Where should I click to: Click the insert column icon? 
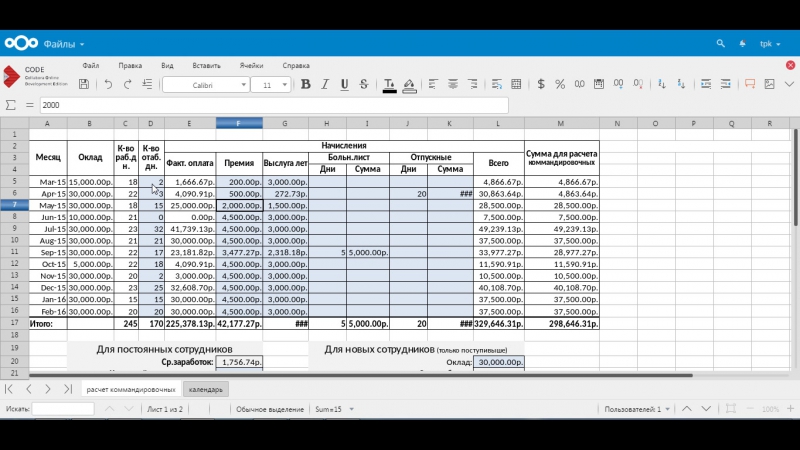[x=726, y=85]
